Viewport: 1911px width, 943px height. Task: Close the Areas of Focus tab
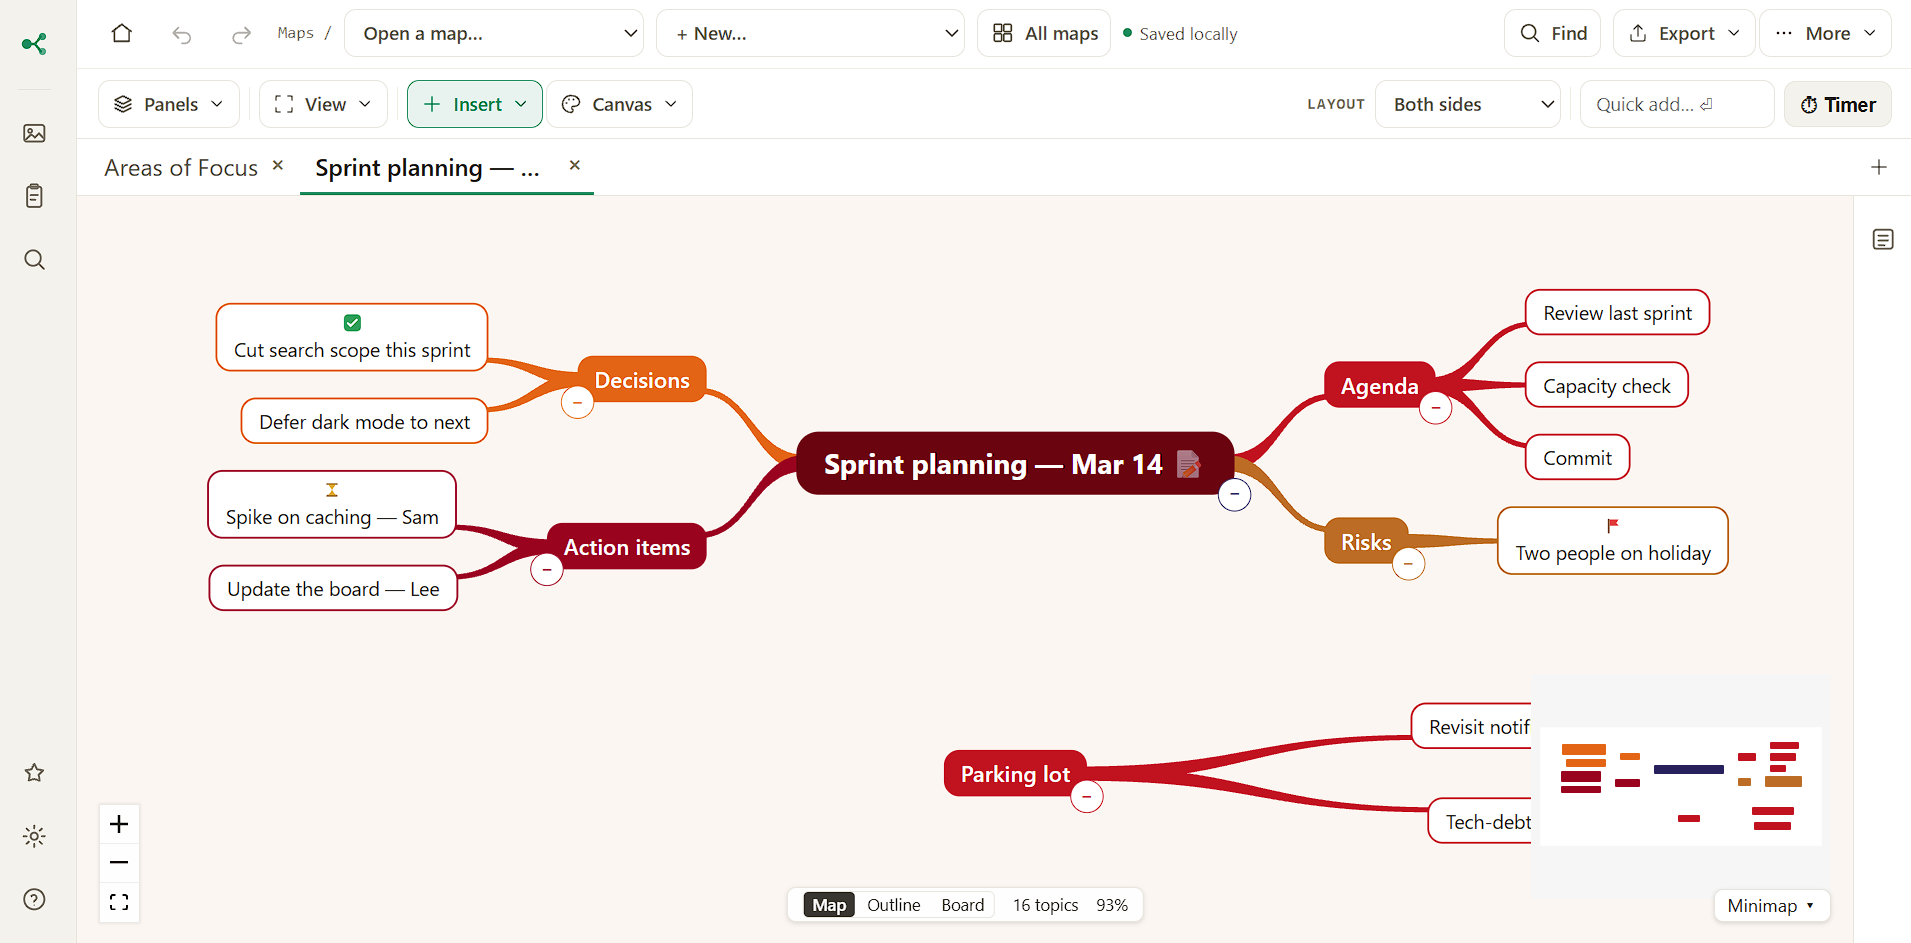[x=278, y=165]
